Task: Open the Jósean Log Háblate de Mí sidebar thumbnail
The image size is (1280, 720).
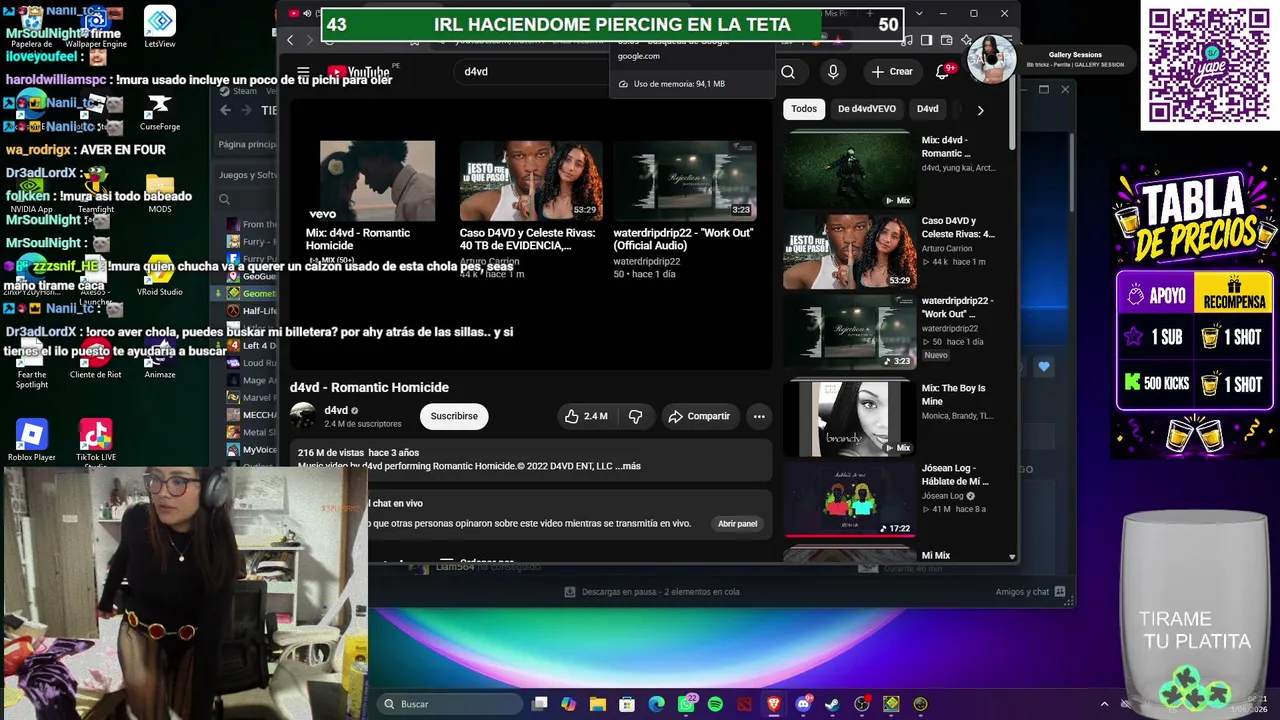Action: click(849, 498)
